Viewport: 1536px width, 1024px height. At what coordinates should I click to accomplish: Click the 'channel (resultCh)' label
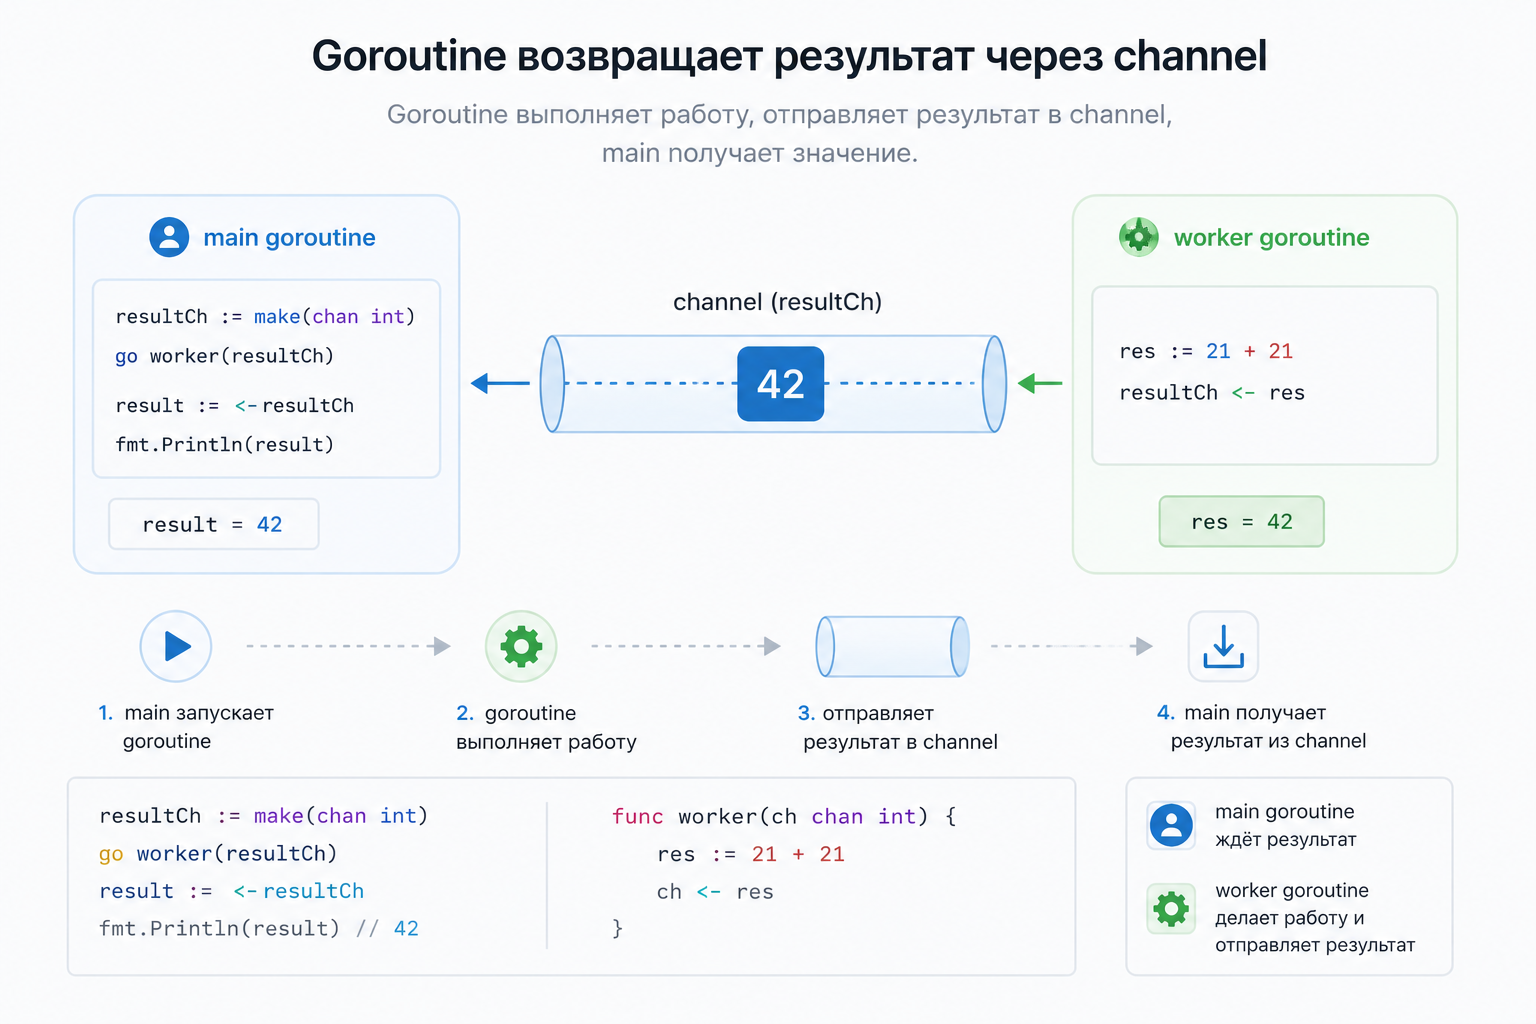click(x=777, y=302)
